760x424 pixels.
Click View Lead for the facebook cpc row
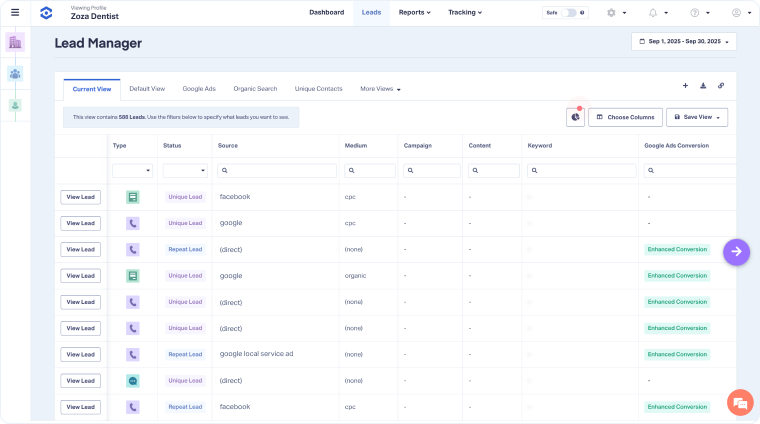coord(80,197)
